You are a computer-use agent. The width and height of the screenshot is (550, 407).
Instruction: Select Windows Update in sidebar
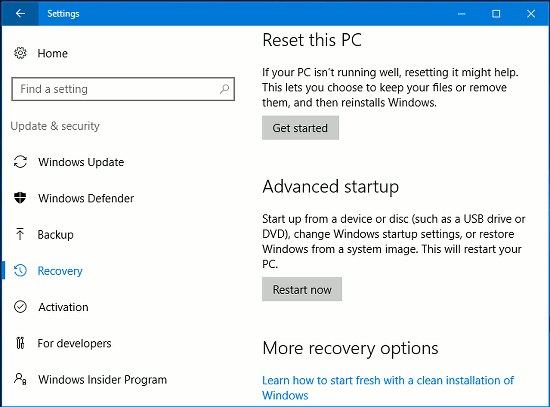pyautogui.click(x=81, y=162)
